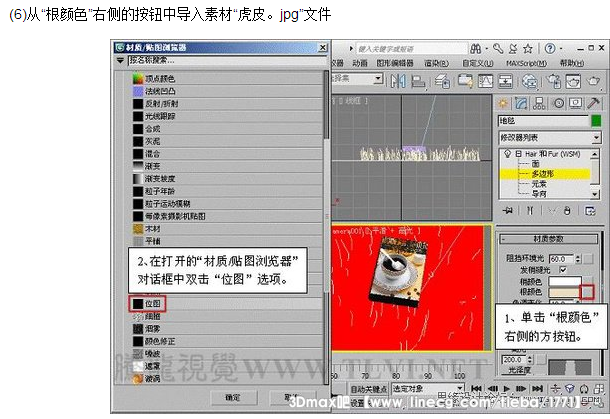610x419 pixels.
Task: Adjust the 阻挡环境光 spinner arrows
Action: tap(578, 259)
